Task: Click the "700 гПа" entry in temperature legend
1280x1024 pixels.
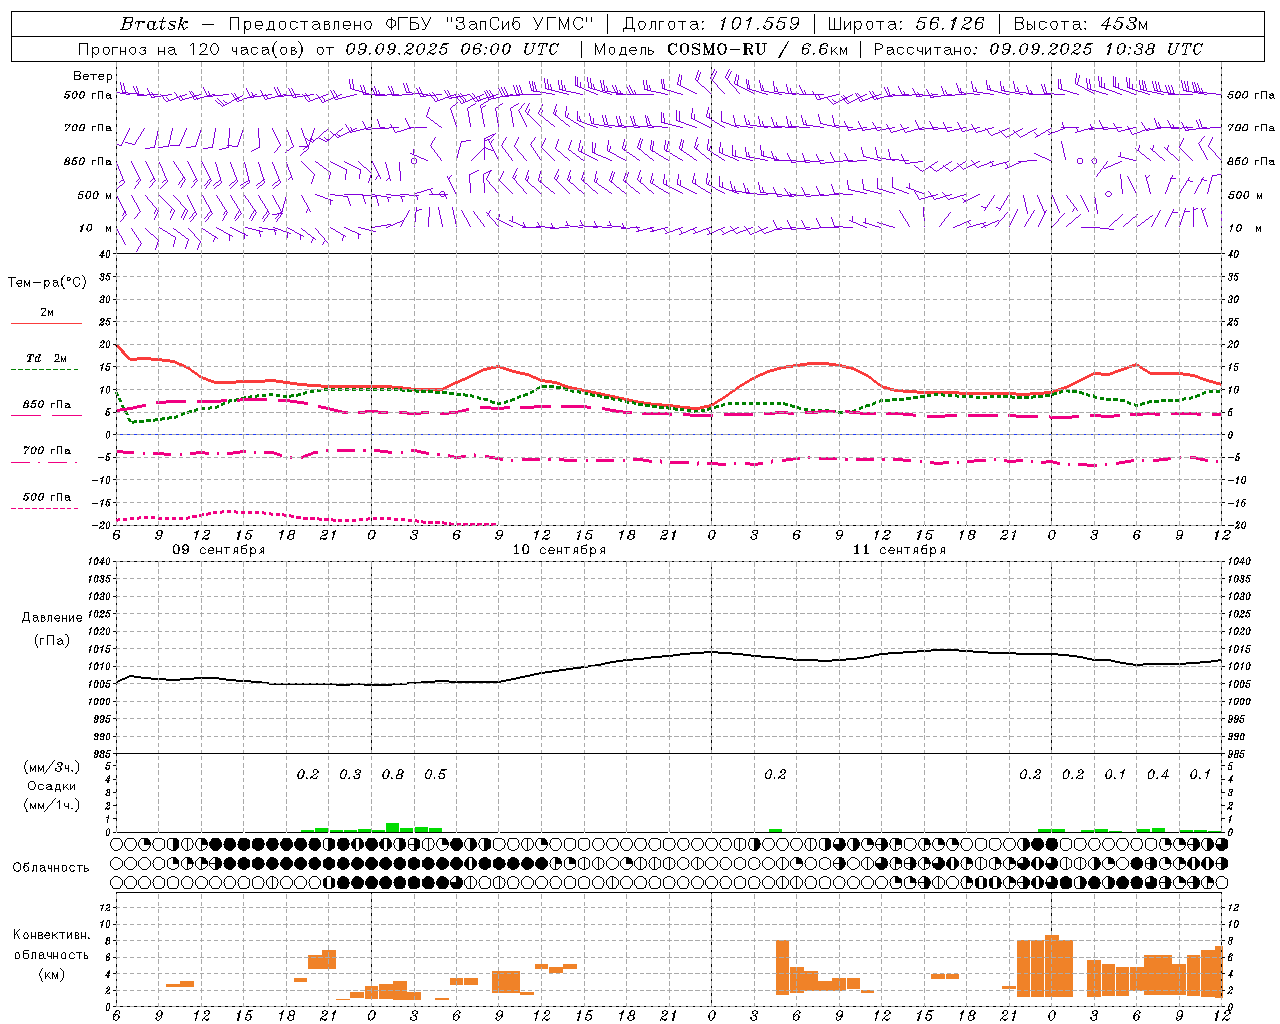Action: [x=46, y=451]
